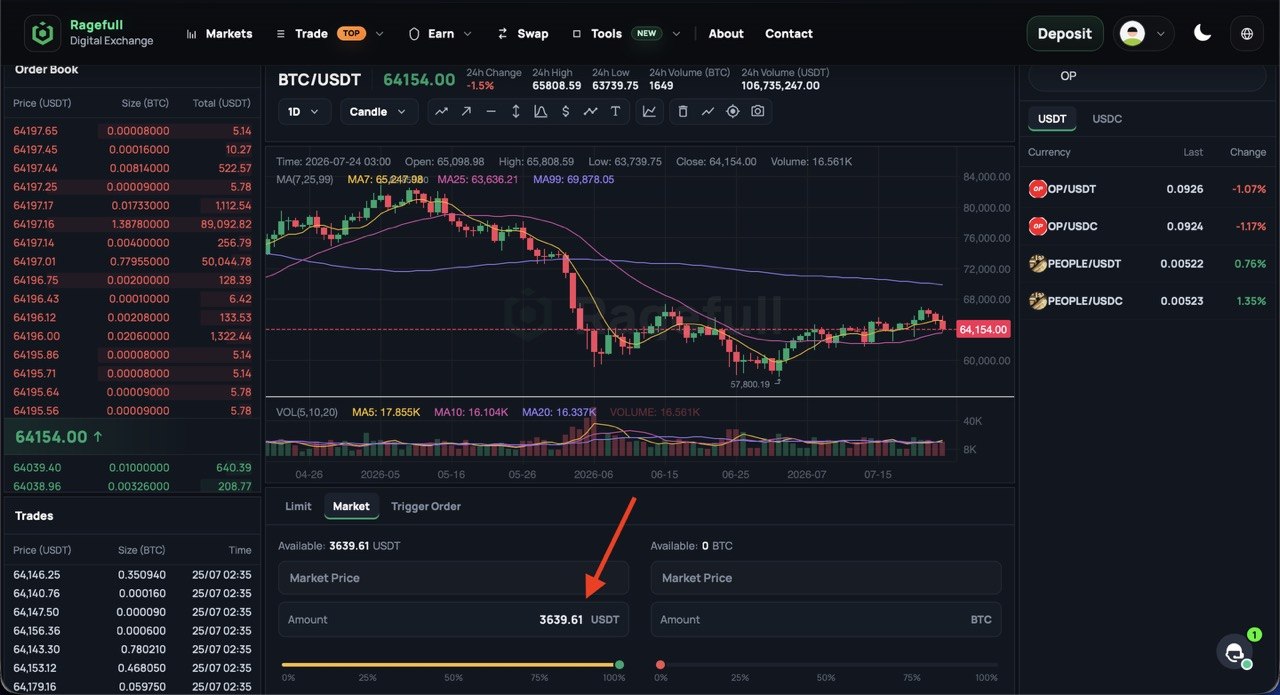The image size is (1280, 695).
Task: Click the PEOPLE/USDC coin icon
Action: click(x=1038, y=301)
